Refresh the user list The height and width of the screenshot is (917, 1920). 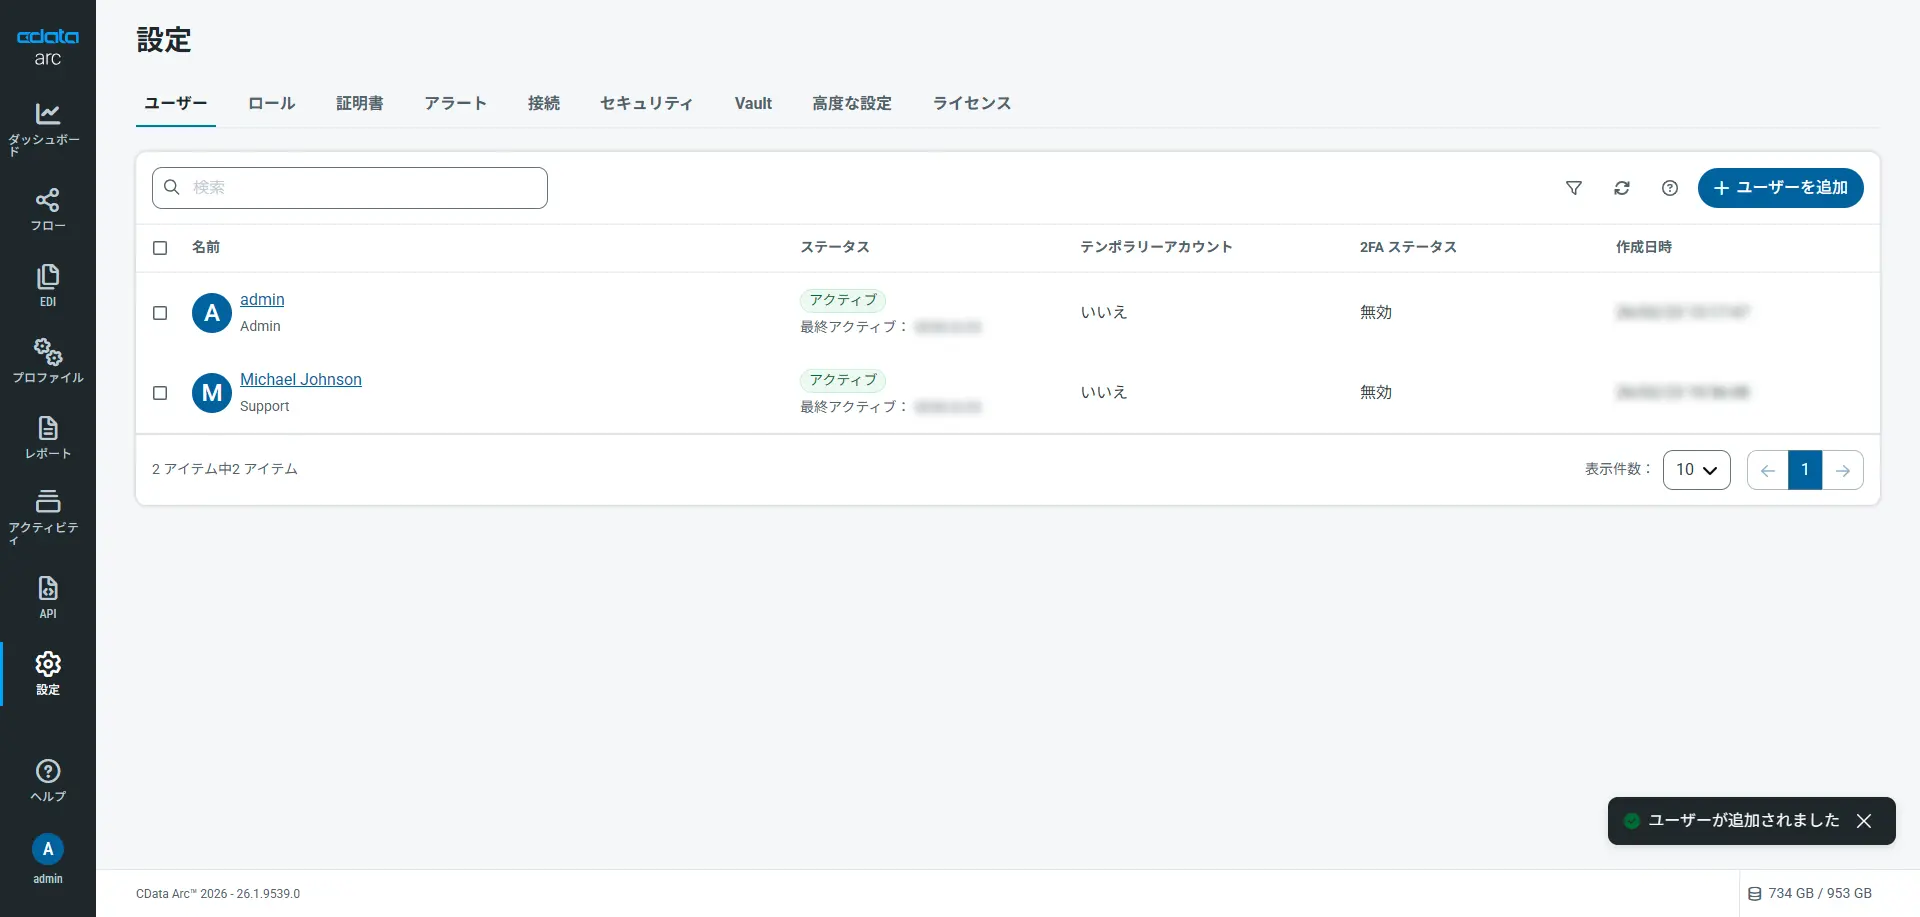(x=1622, y=188)
